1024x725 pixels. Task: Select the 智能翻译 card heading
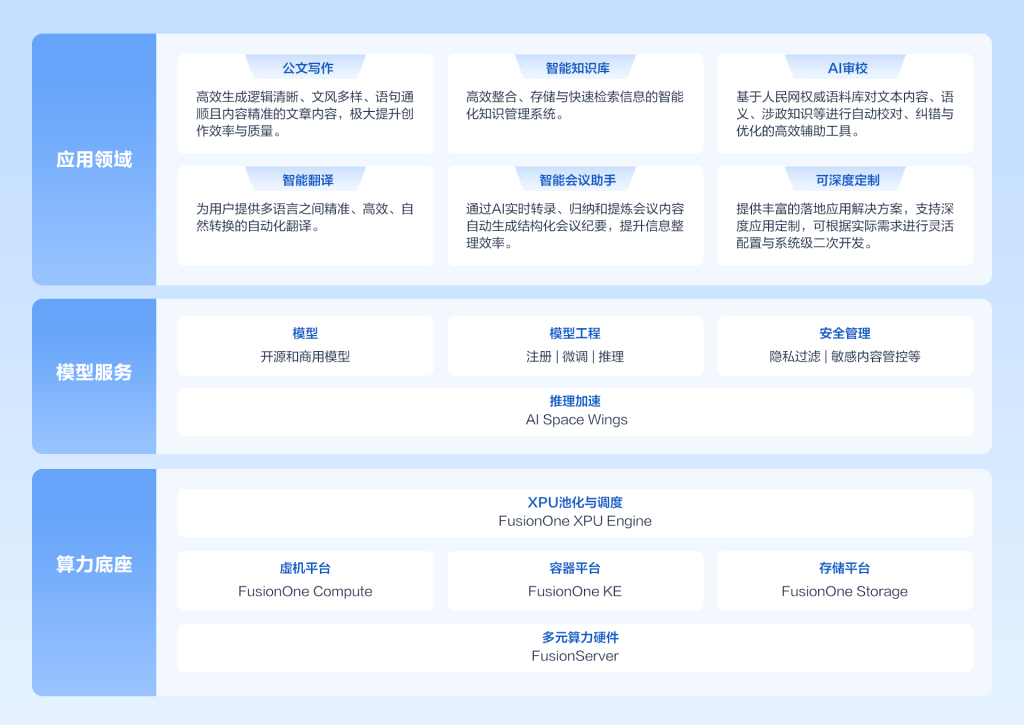click(307, 180)
